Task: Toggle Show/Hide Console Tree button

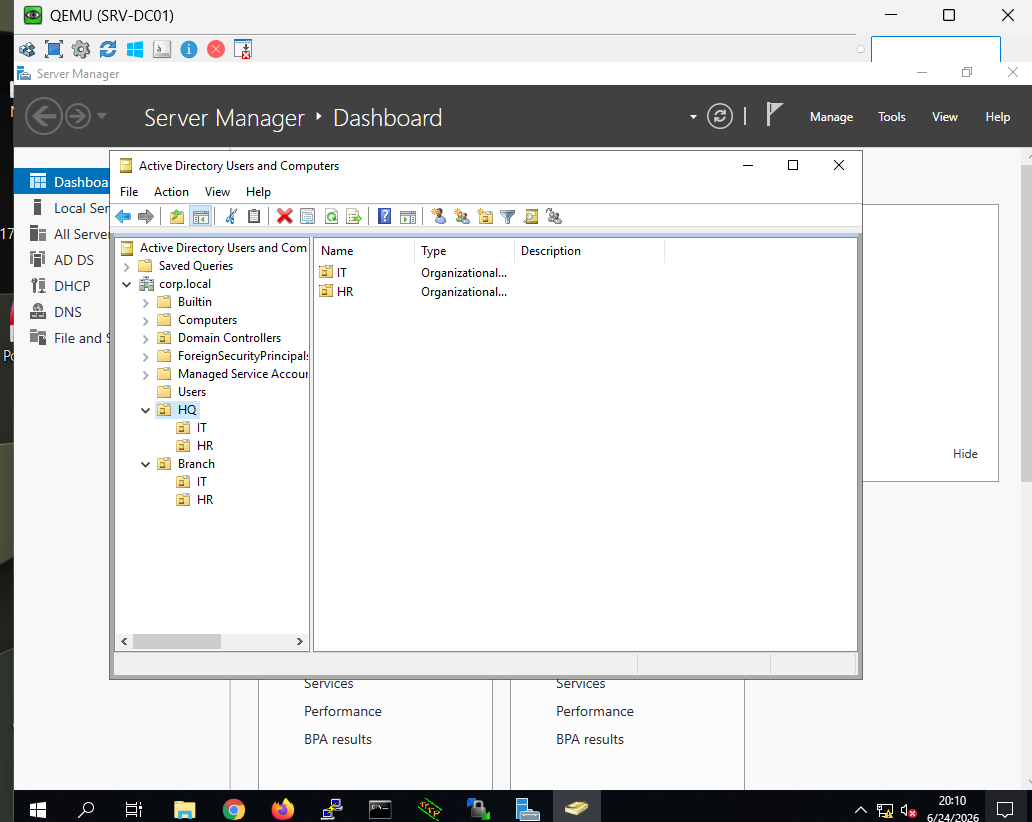Action: [x=201, y=217]
